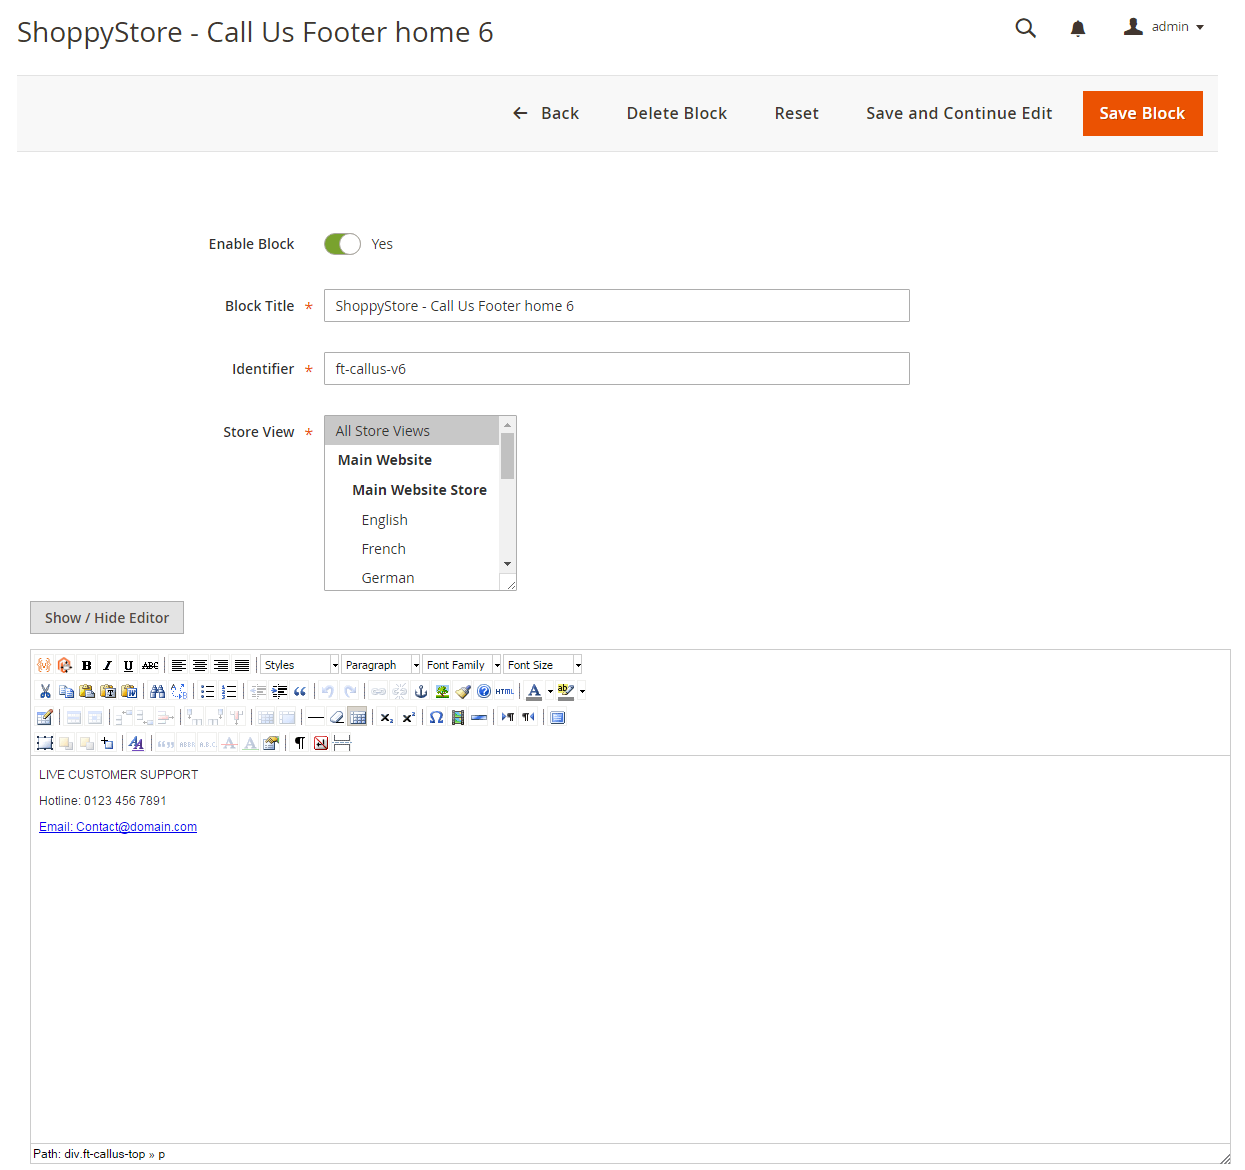The height and width of the screenshot is (1170, 1245).
Task: Click the Store View list down arrow
Action: tap(508, 564)
